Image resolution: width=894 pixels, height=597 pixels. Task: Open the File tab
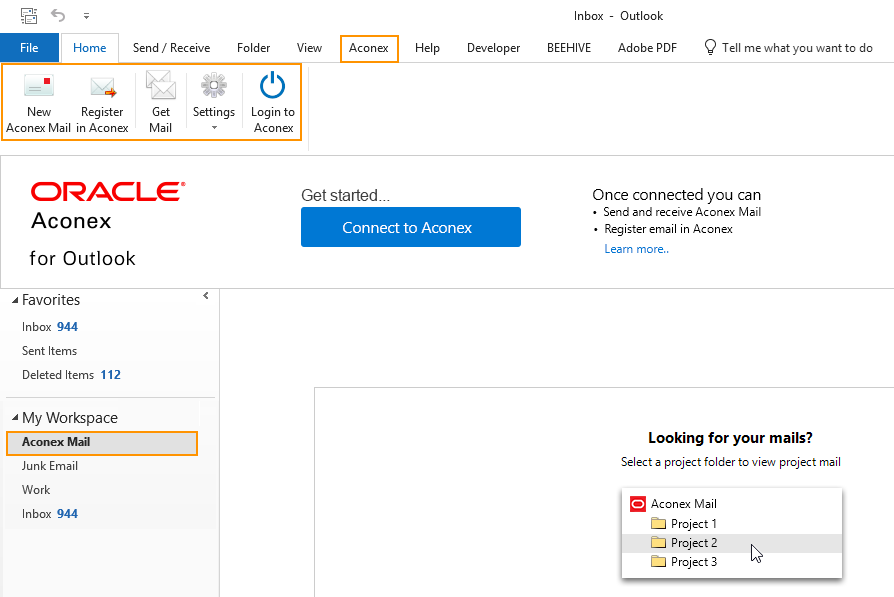[29, 48]
